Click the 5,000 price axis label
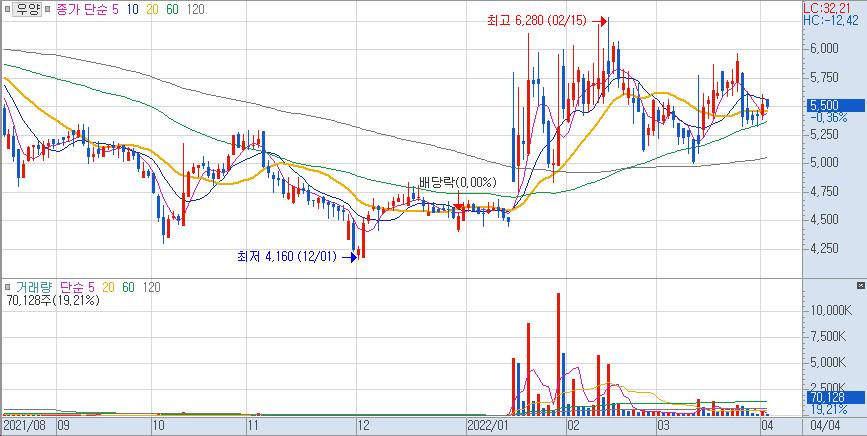 [x=825, y=163]
